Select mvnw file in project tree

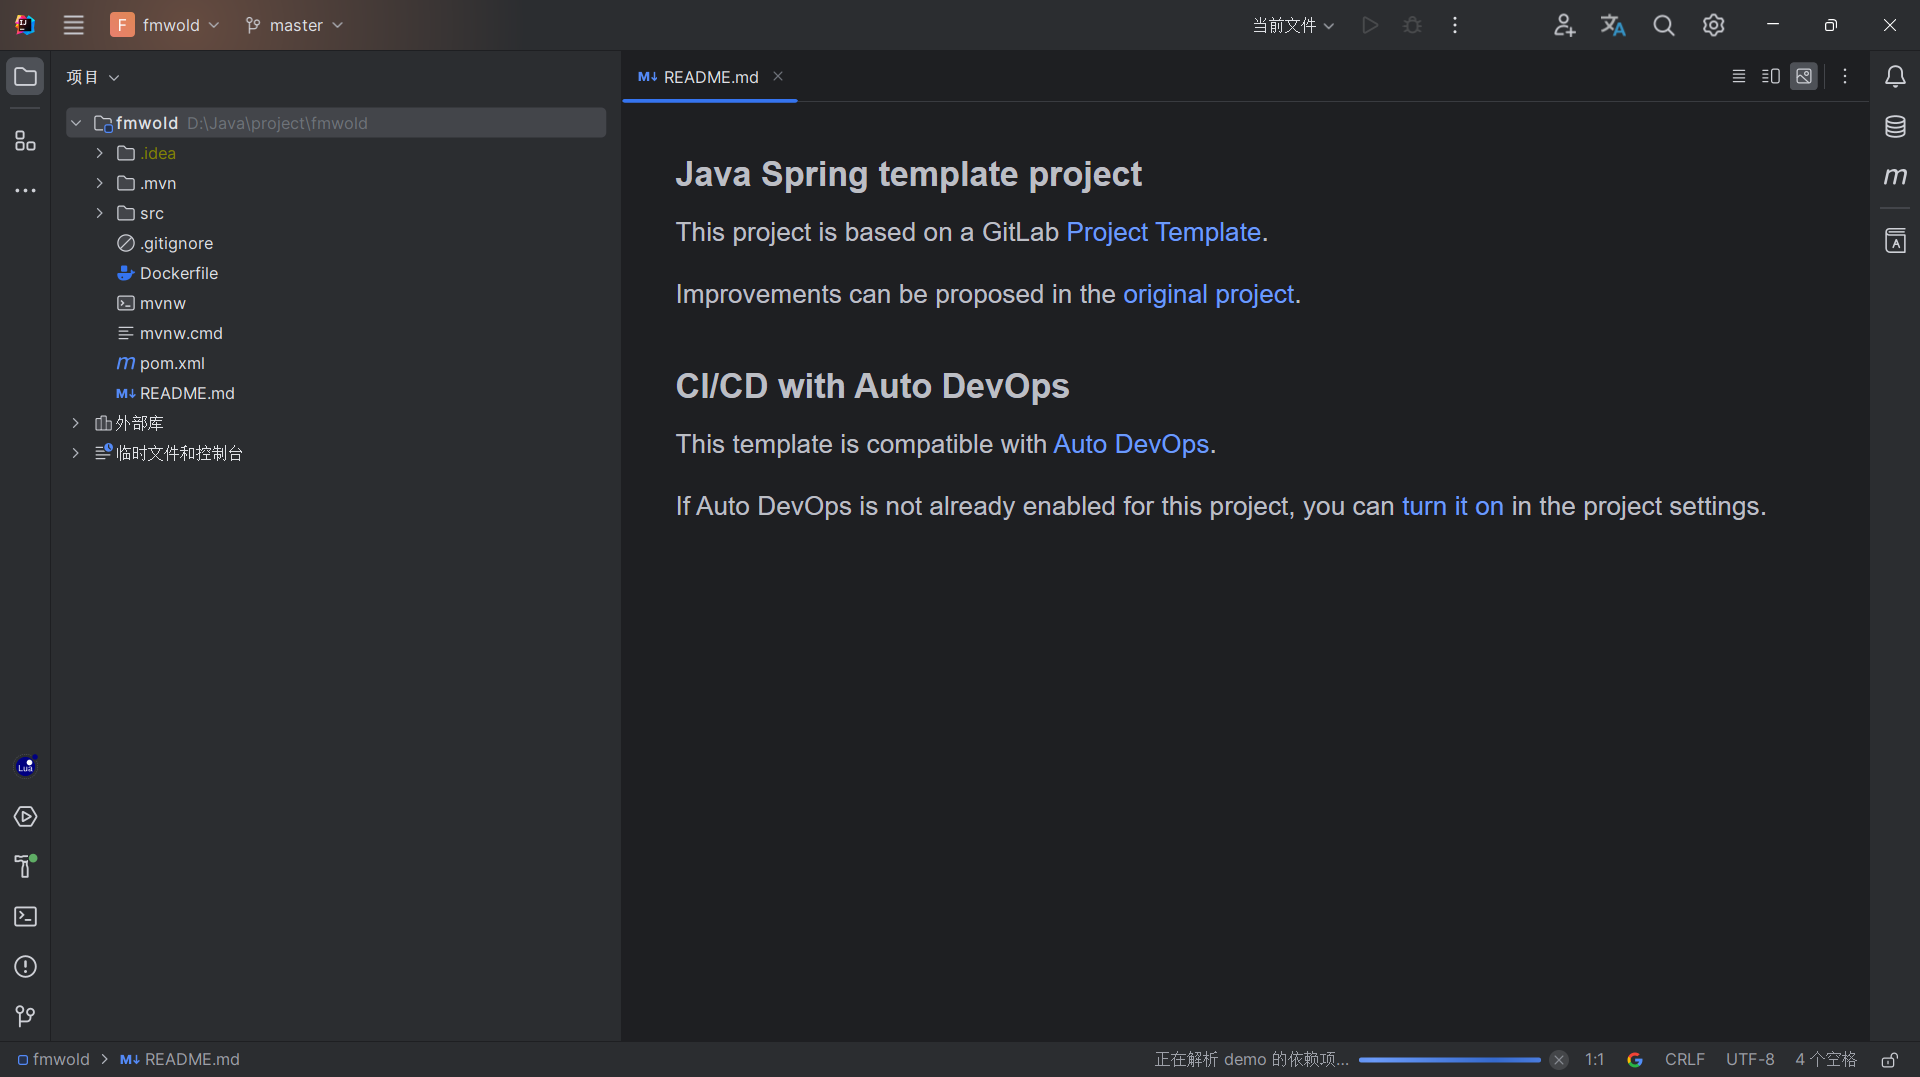[x=152, y=303]
